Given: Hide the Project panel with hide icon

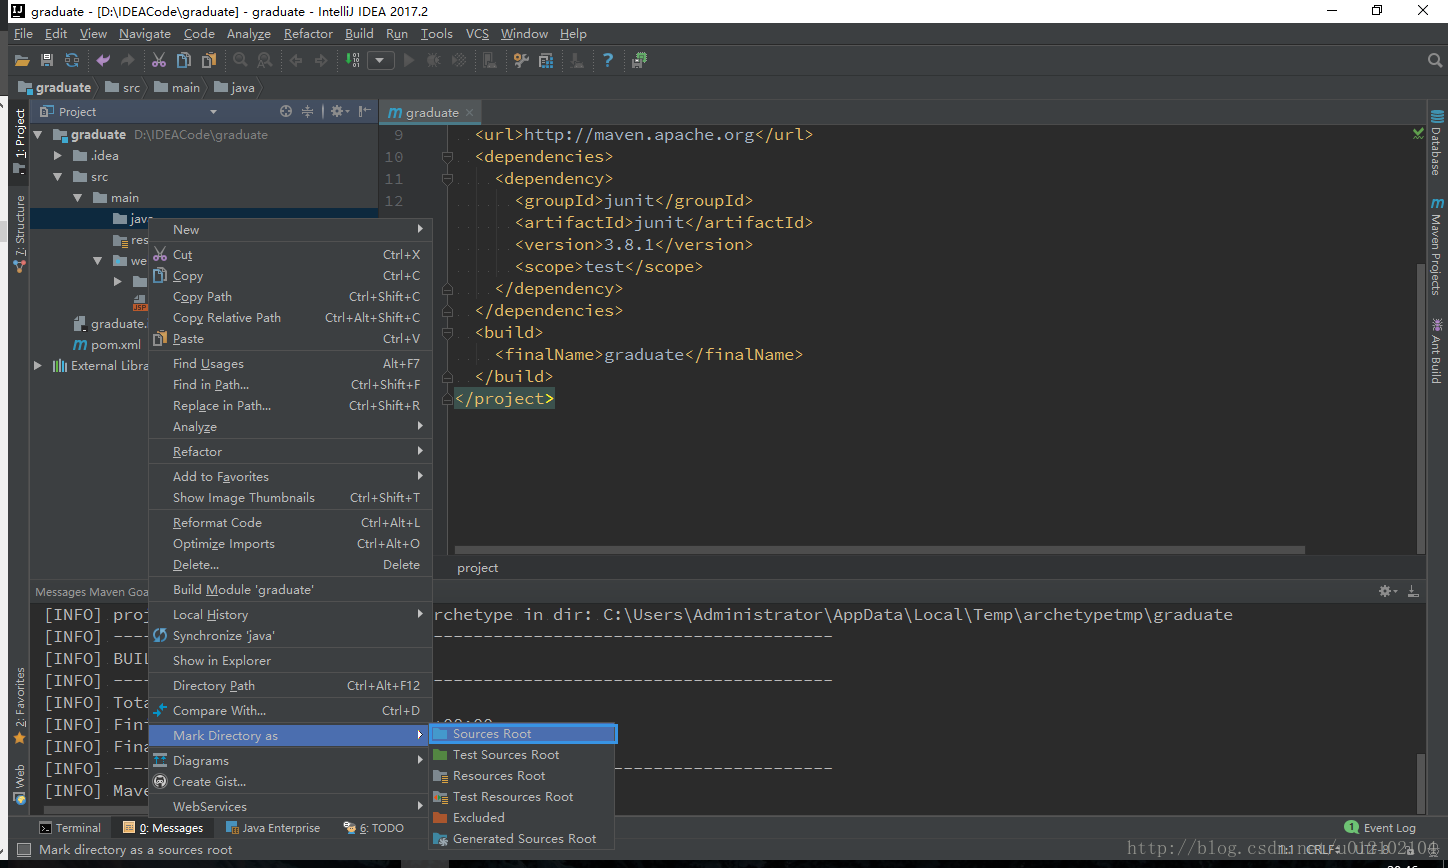Looking at the screenshot, I should coord(365,112).
